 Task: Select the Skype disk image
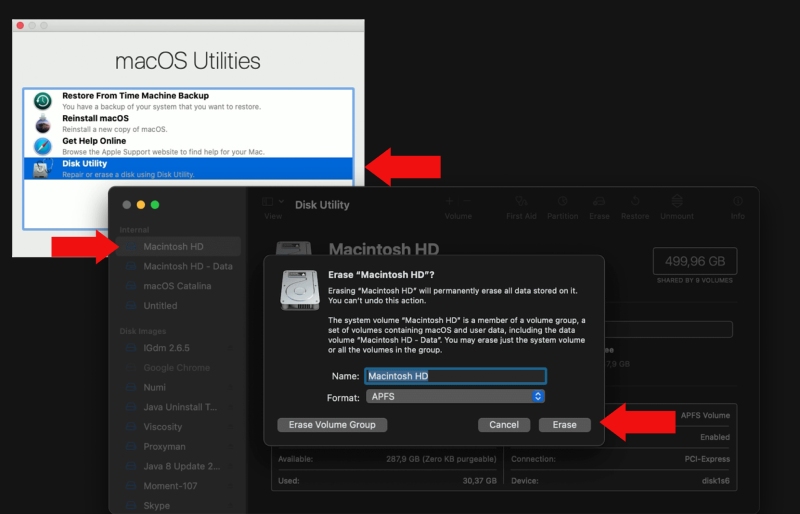(x=179, y=506)
